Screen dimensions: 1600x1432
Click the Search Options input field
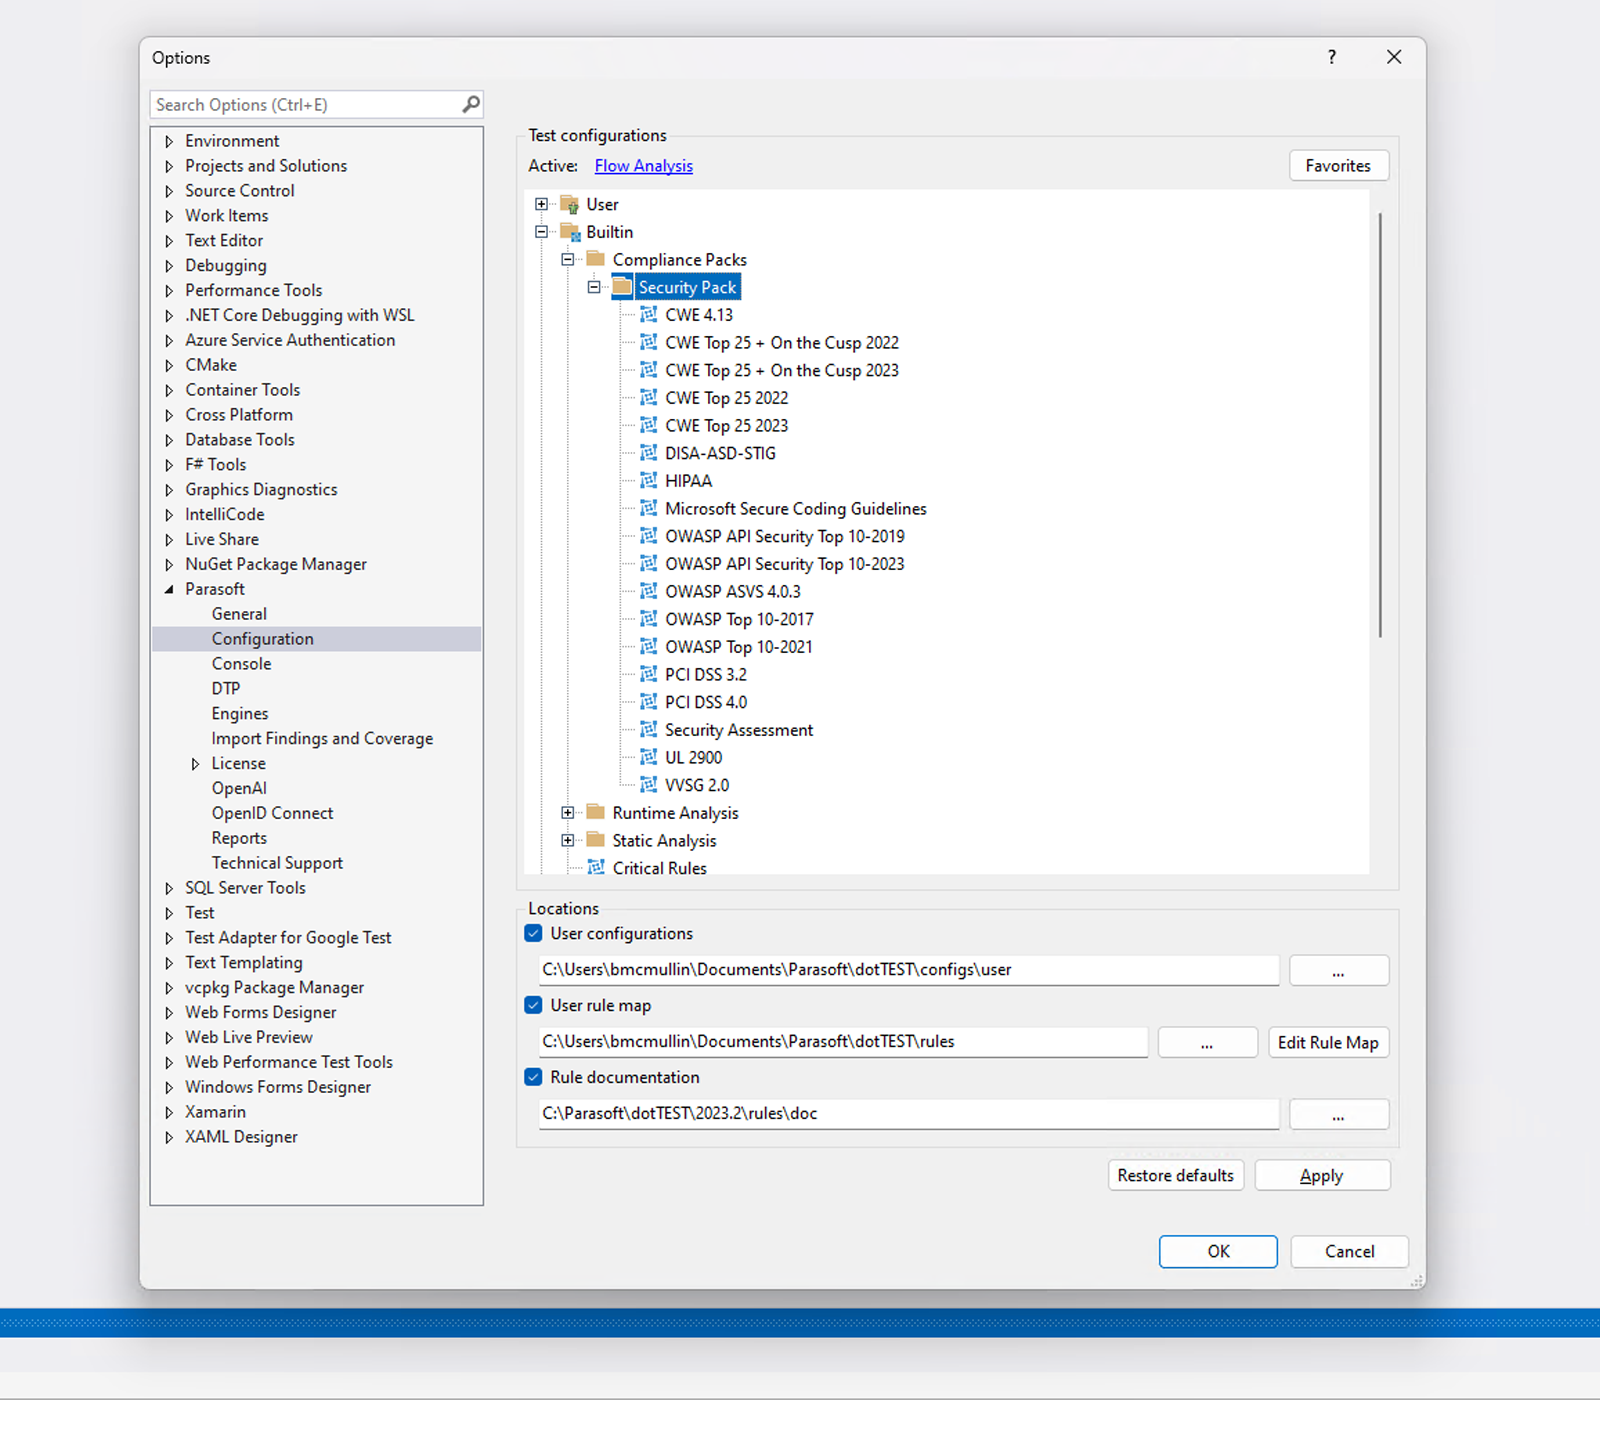tap(305, 105)
